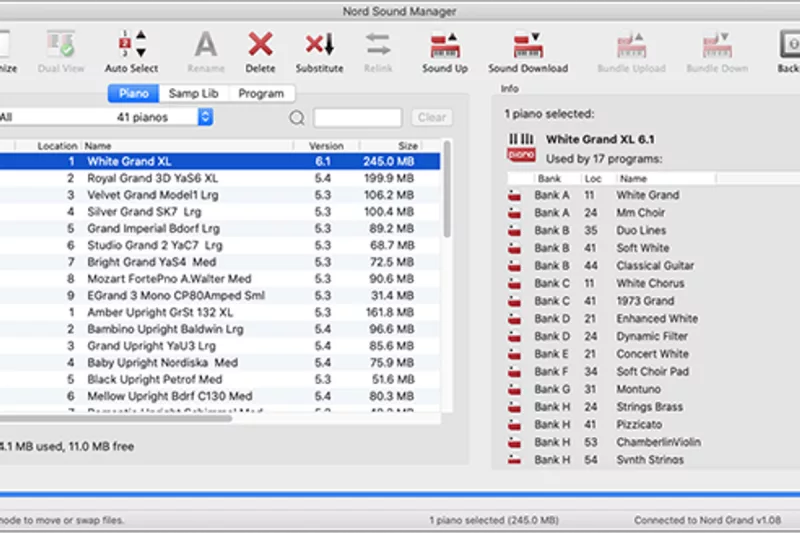This screenshot has height=533, width=800.
Task: Select Classical Guitar program in Bank B
Action: [x=655, y=266]
